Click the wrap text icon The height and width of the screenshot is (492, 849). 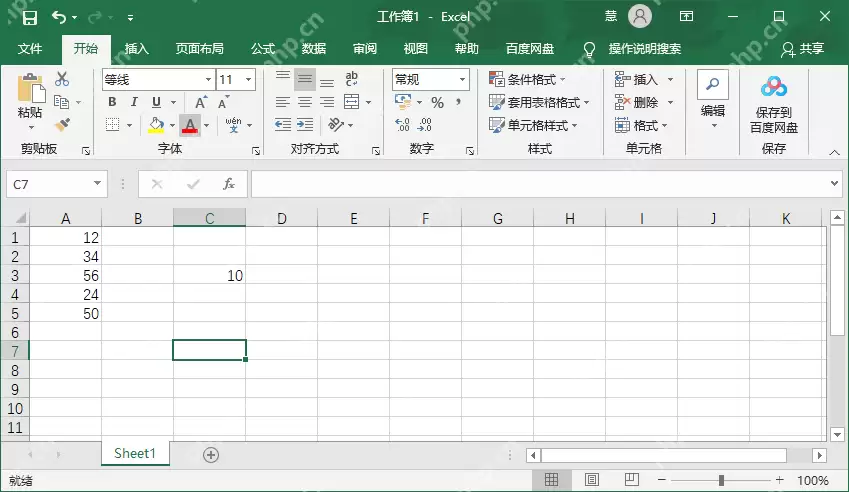point(351,79)
